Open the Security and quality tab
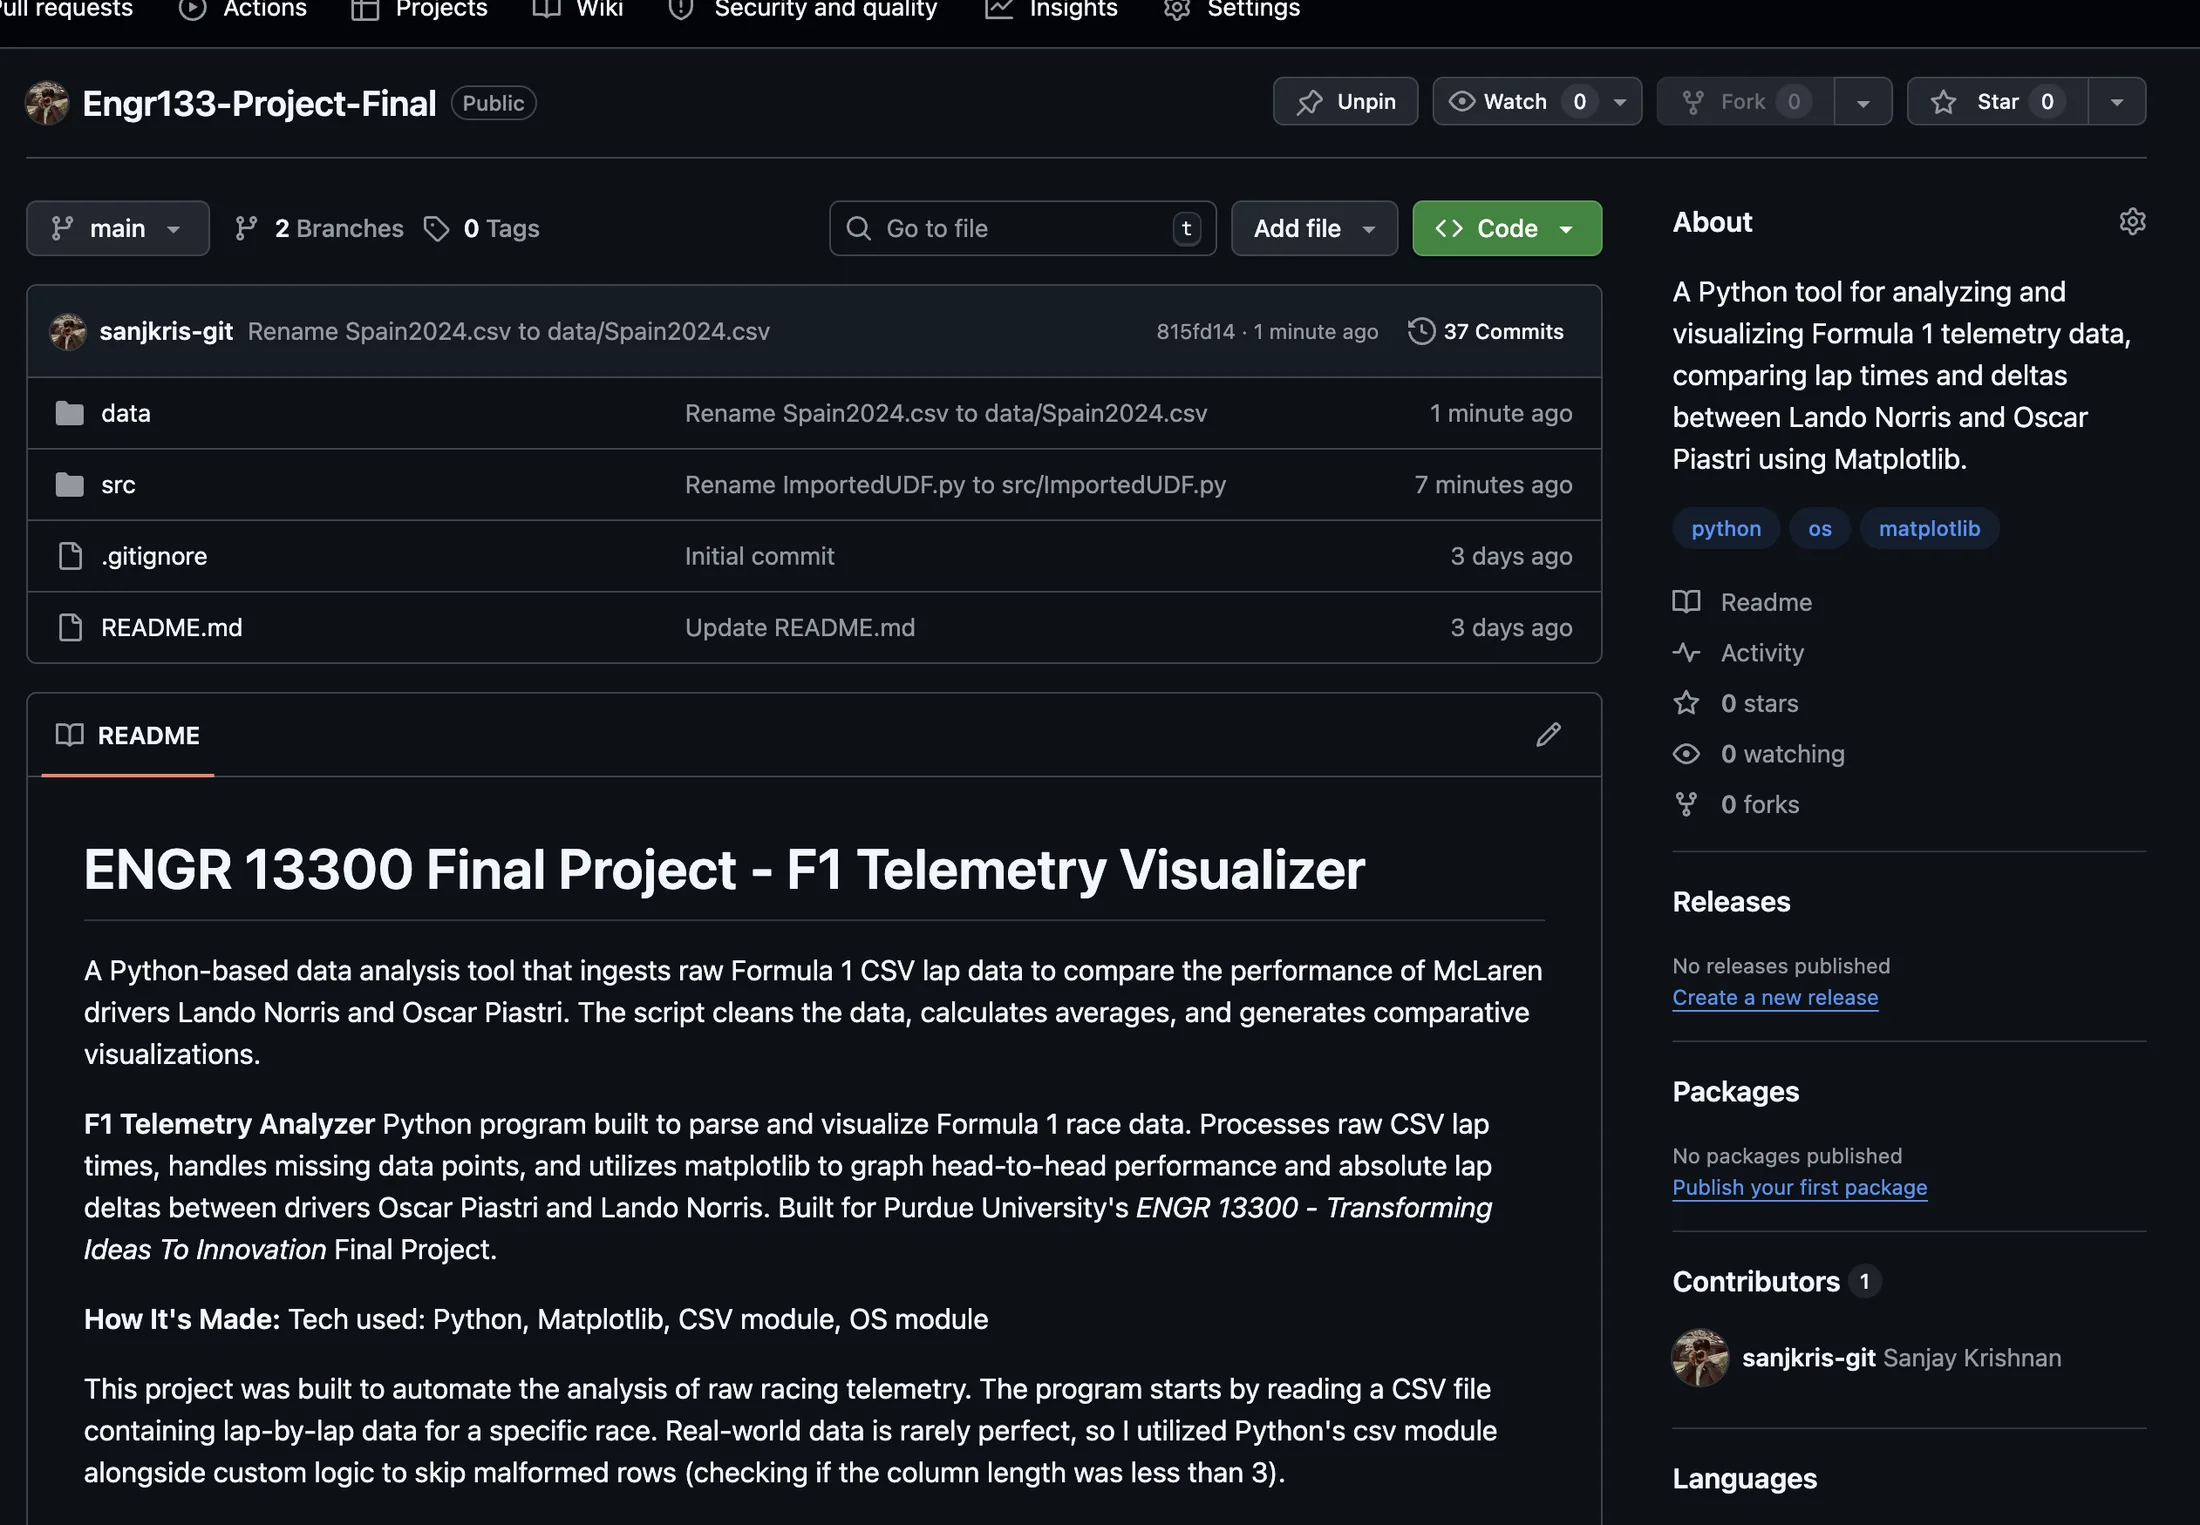2200x1525 pixels. 803,10
